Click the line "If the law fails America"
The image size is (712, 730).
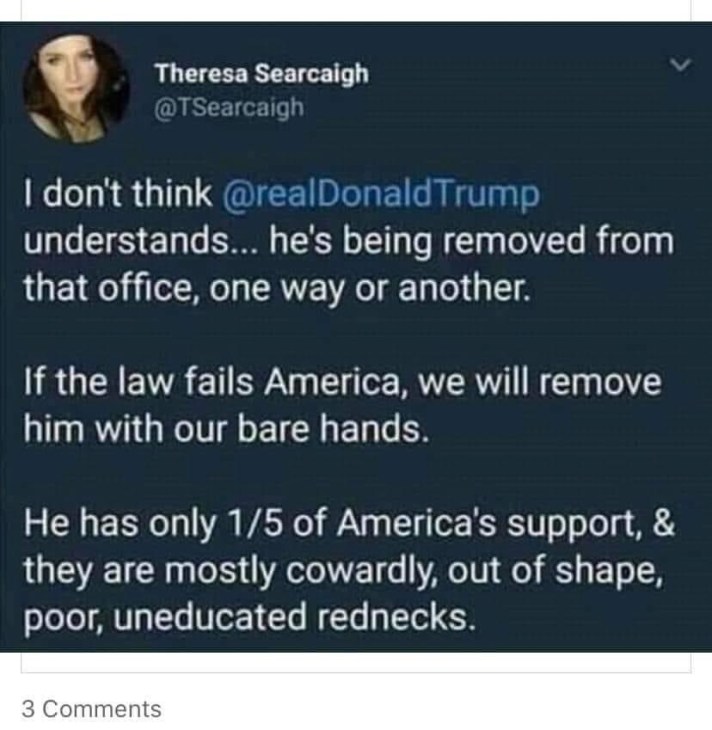[342, 382]
